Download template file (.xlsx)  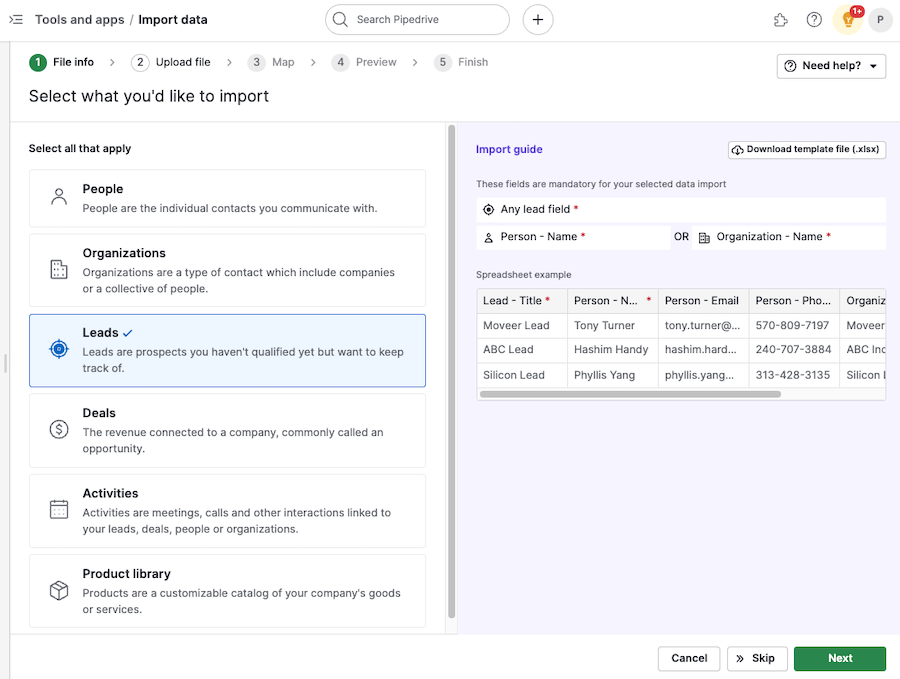click(x=807, y=149)
